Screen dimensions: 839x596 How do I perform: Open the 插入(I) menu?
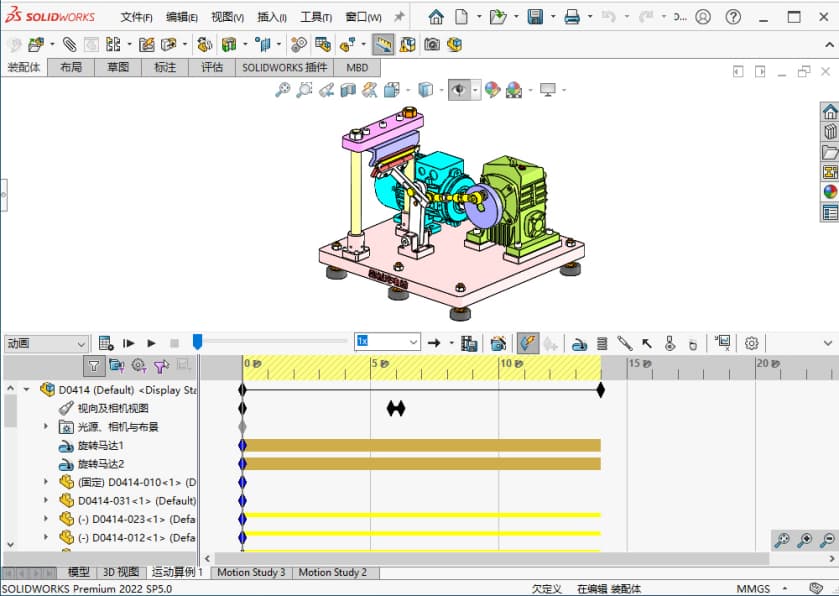click(271, 17)
